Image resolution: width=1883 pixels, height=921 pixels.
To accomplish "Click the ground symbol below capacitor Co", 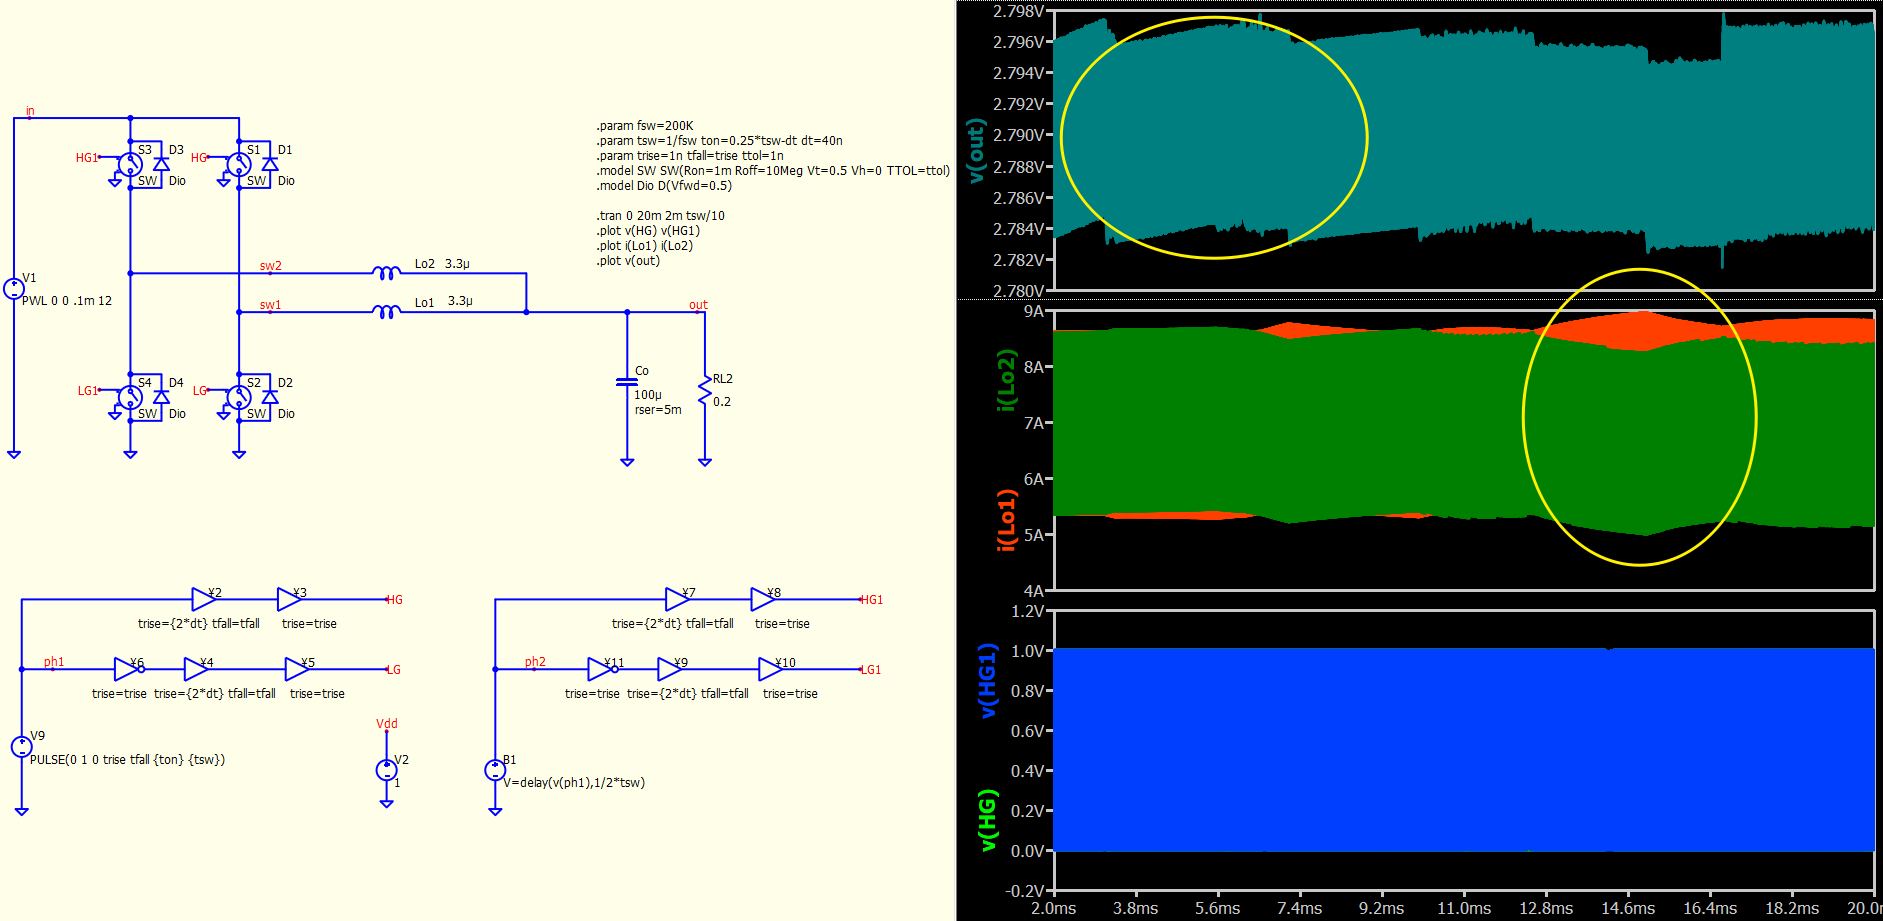I will 627,462.
